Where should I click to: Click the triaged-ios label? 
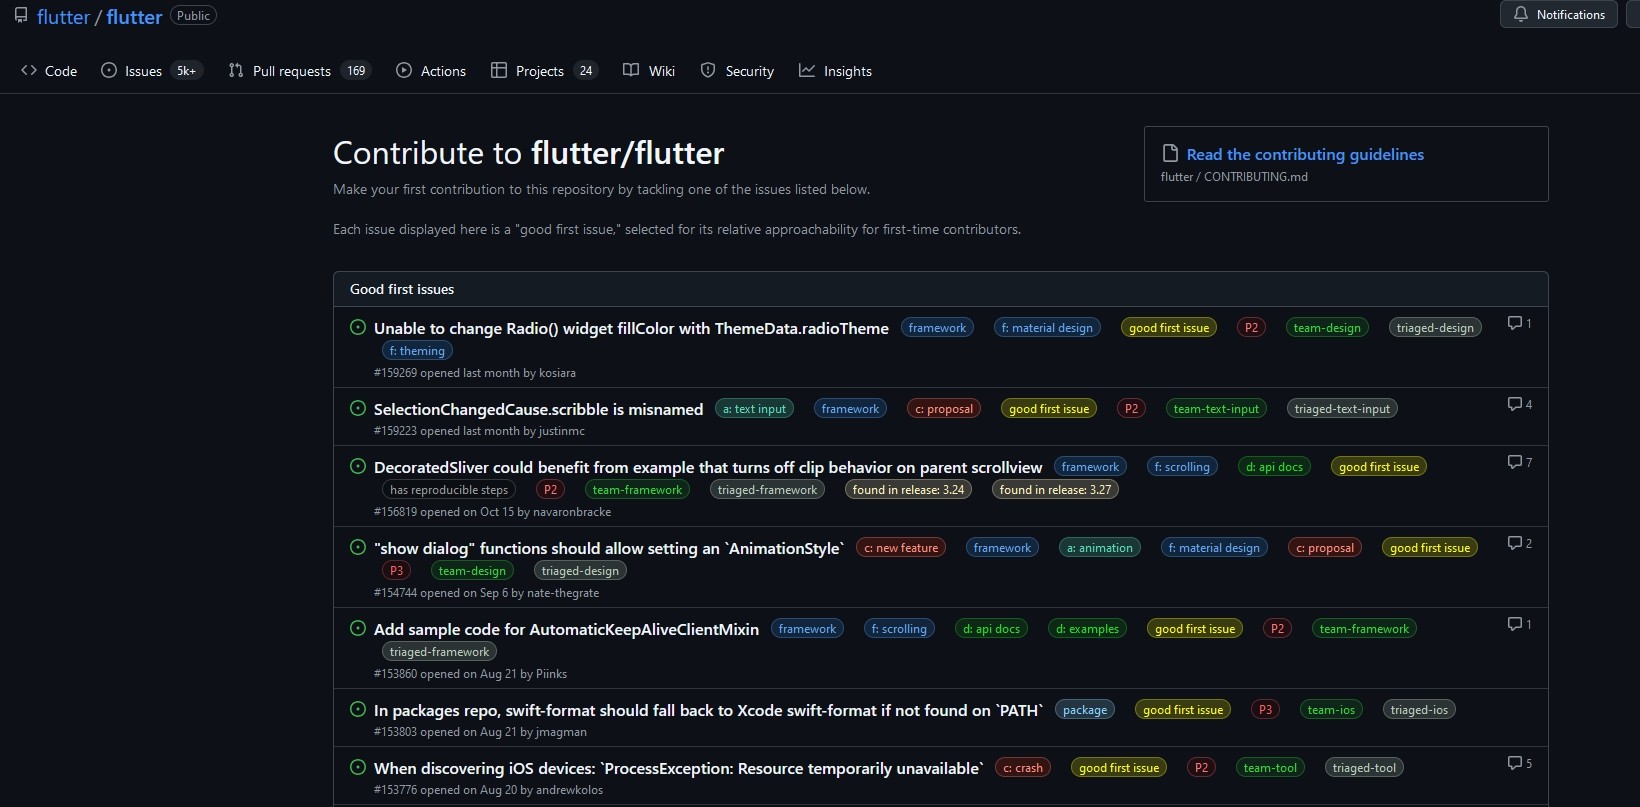coord(1419,710)
